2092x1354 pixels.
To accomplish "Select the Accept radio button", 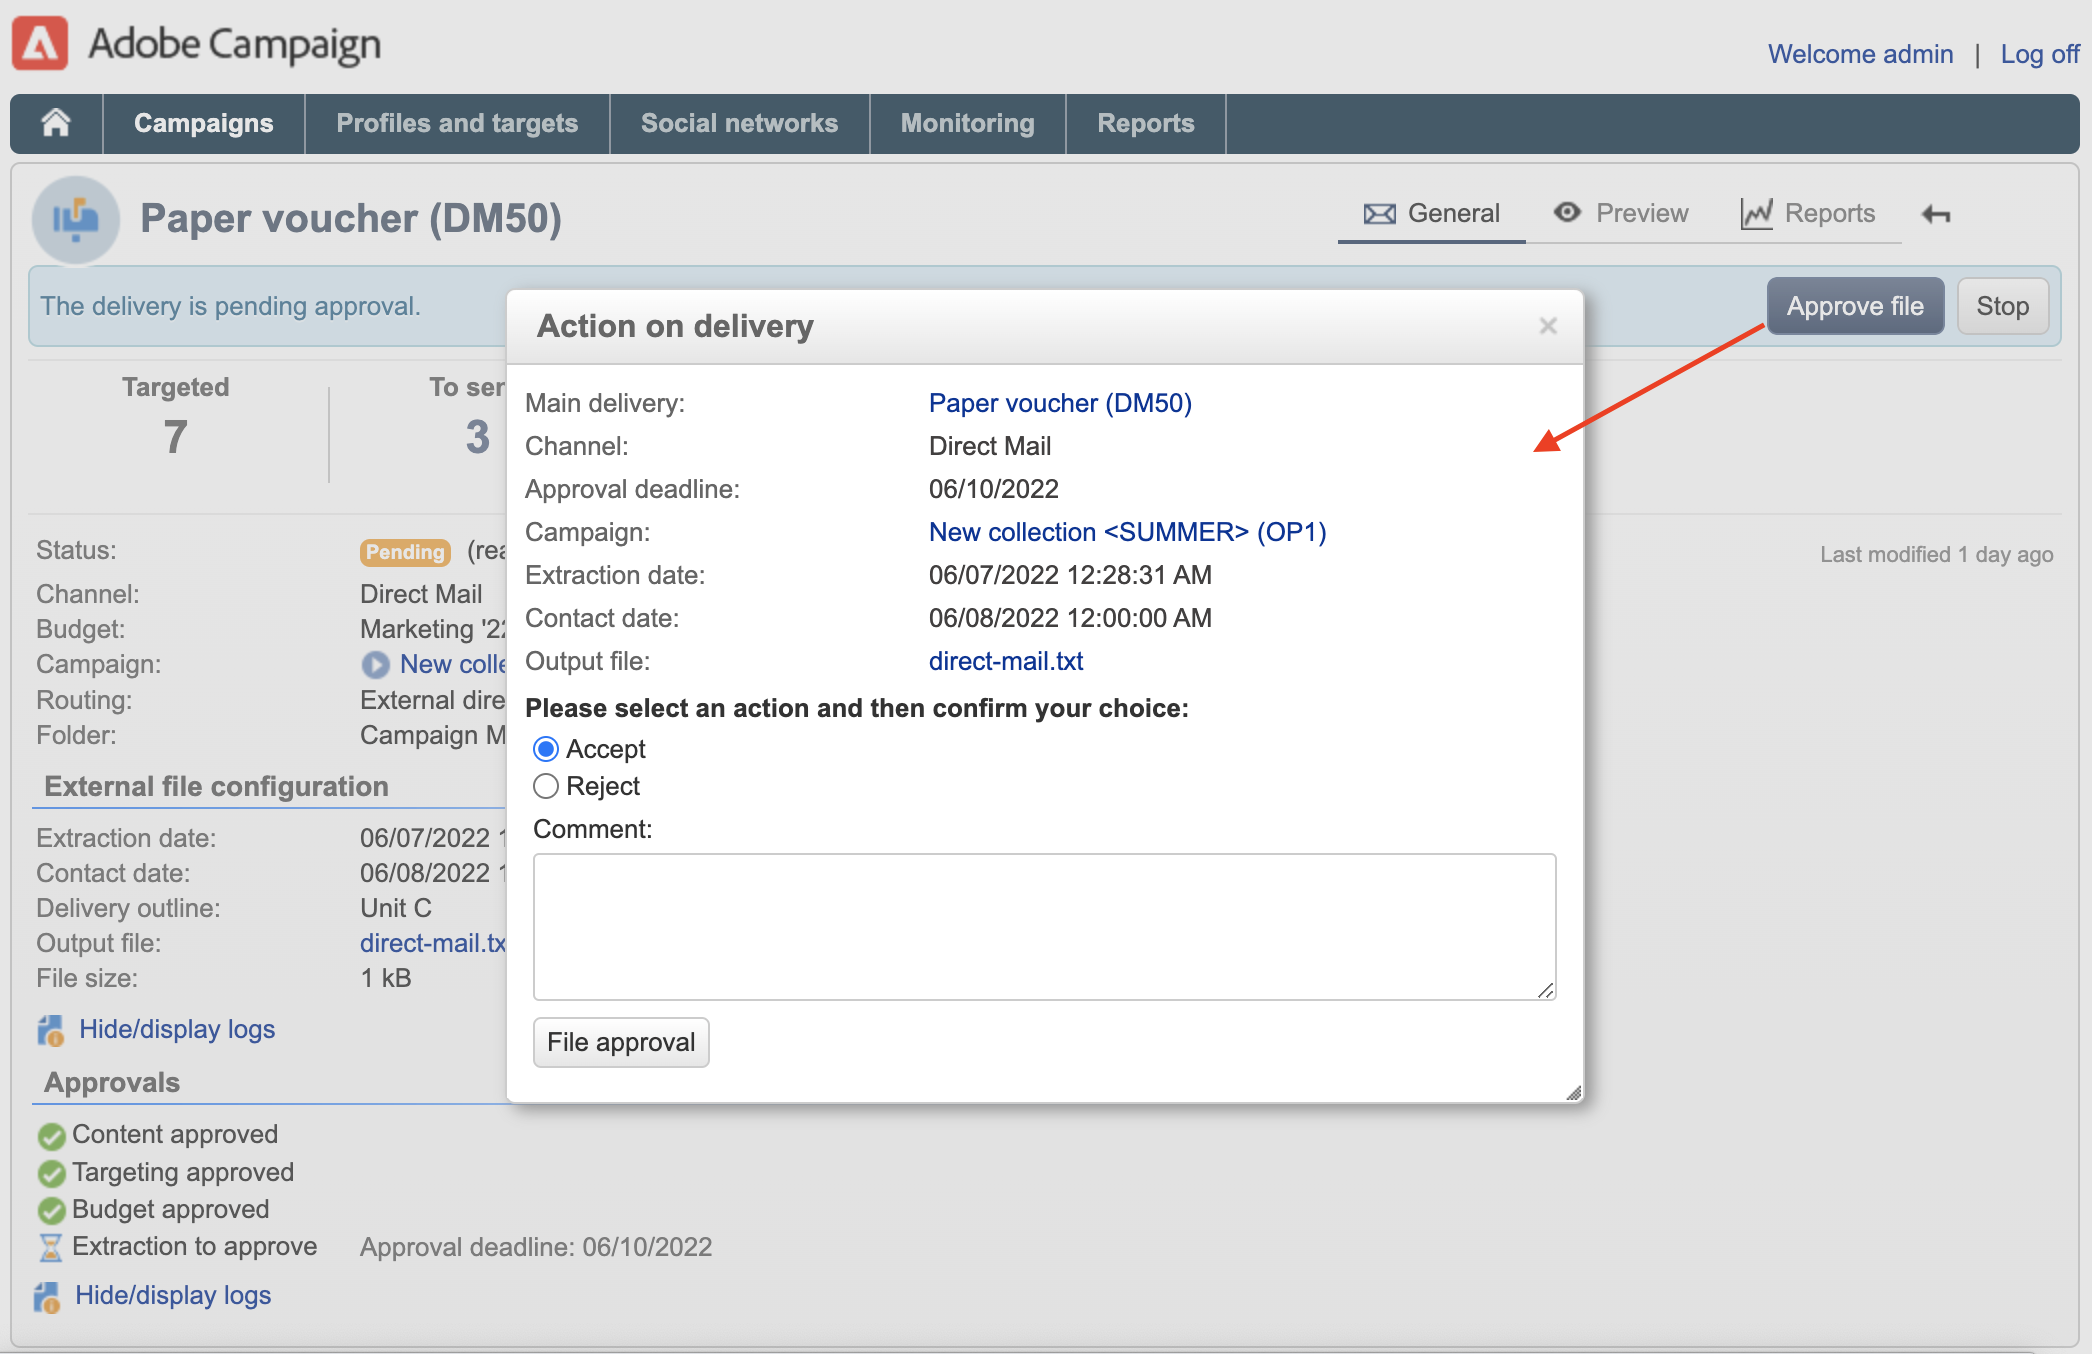I will pyautogui.click(x=546, y=749).
